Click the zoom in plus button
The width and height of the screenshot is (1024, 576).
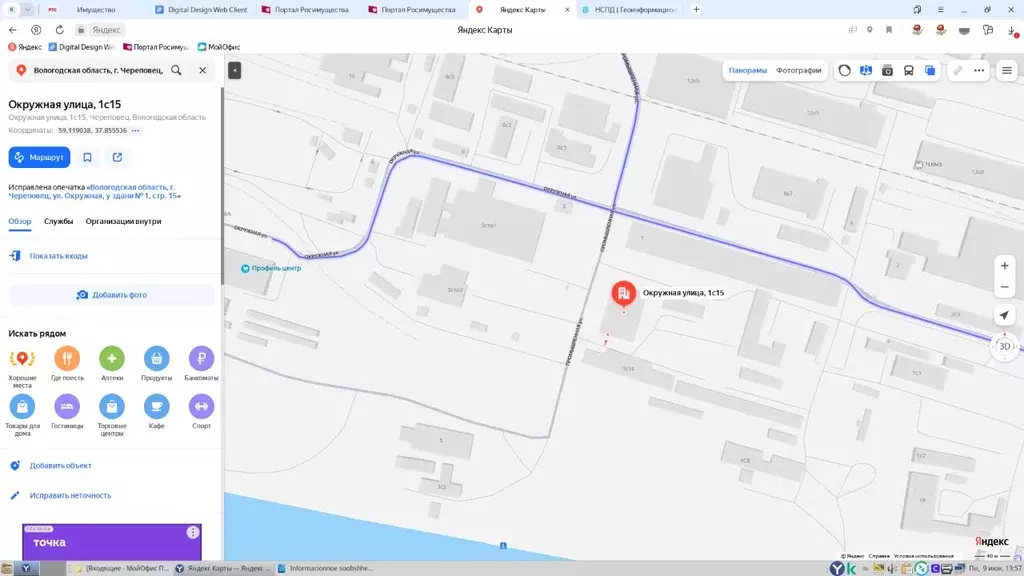point(1004,266)
